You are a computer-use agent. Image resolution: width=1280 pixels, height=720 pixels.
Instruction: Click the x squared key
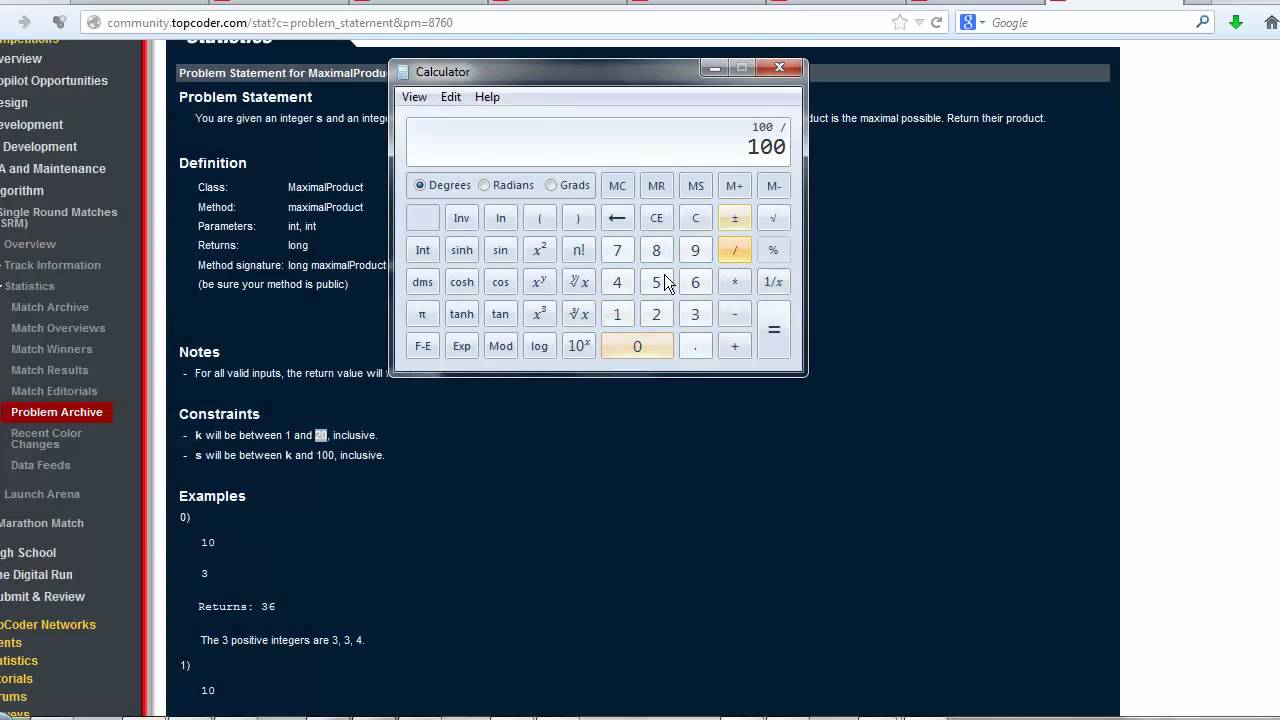pyautogui.click(x=539, y=250)
